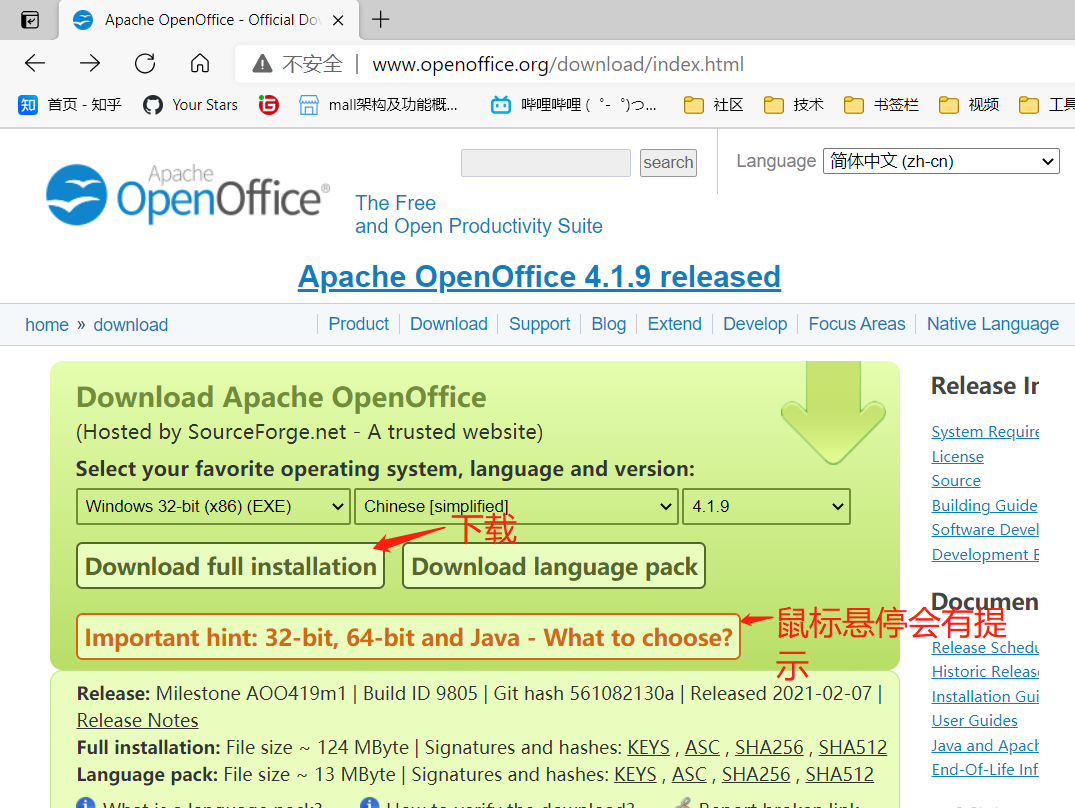Open the Blog menu item
This screenshot has width=1075, height=808.
[x=609, y=324]
